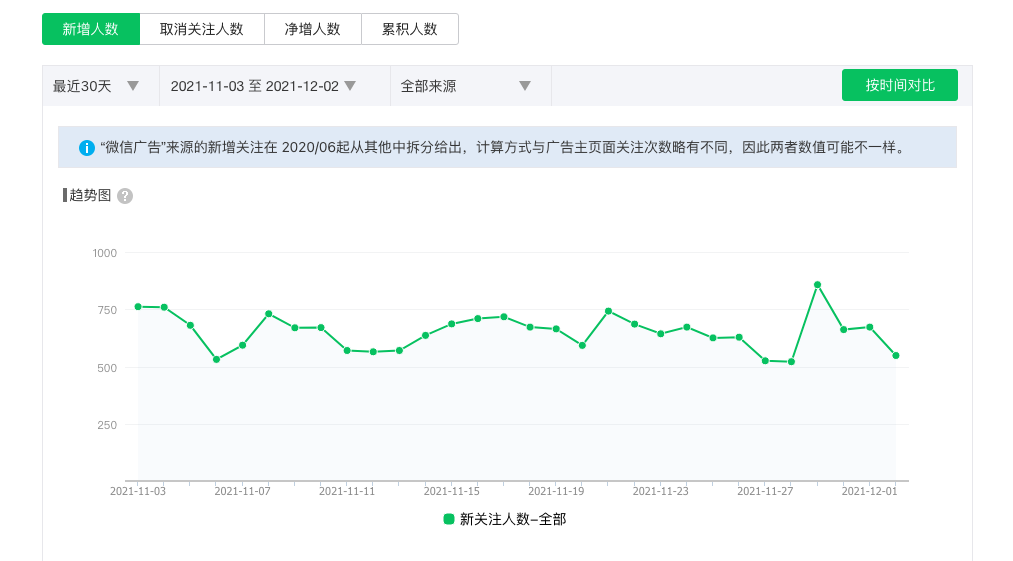1013x561 pixels.
Task: Click the arrow icon next to 全部来源
Action: (525, 86)
